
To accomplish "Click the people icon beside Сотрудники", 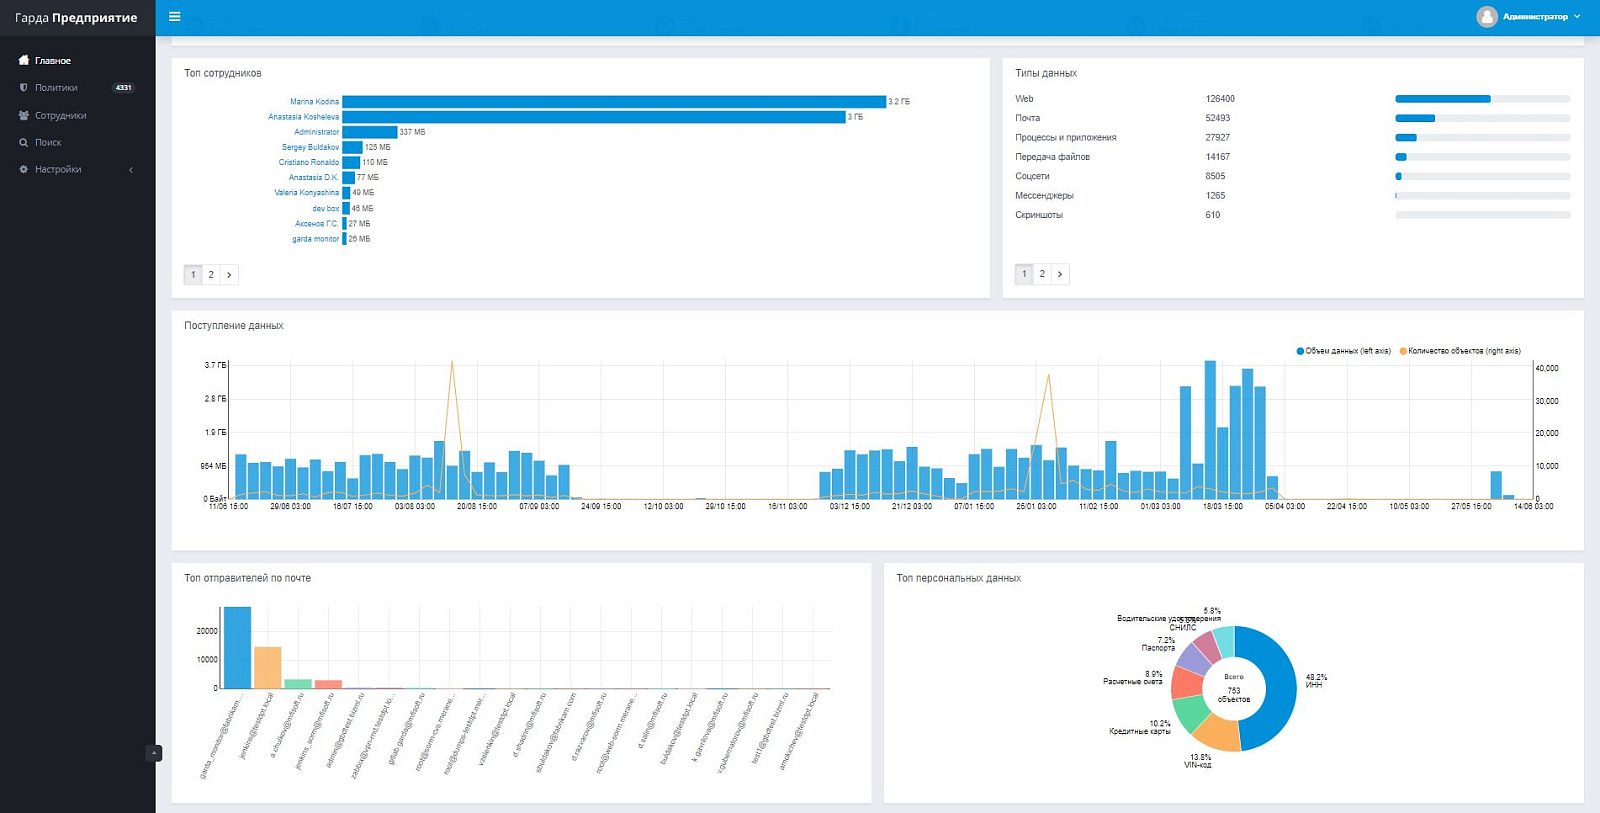I will point(24,115).
